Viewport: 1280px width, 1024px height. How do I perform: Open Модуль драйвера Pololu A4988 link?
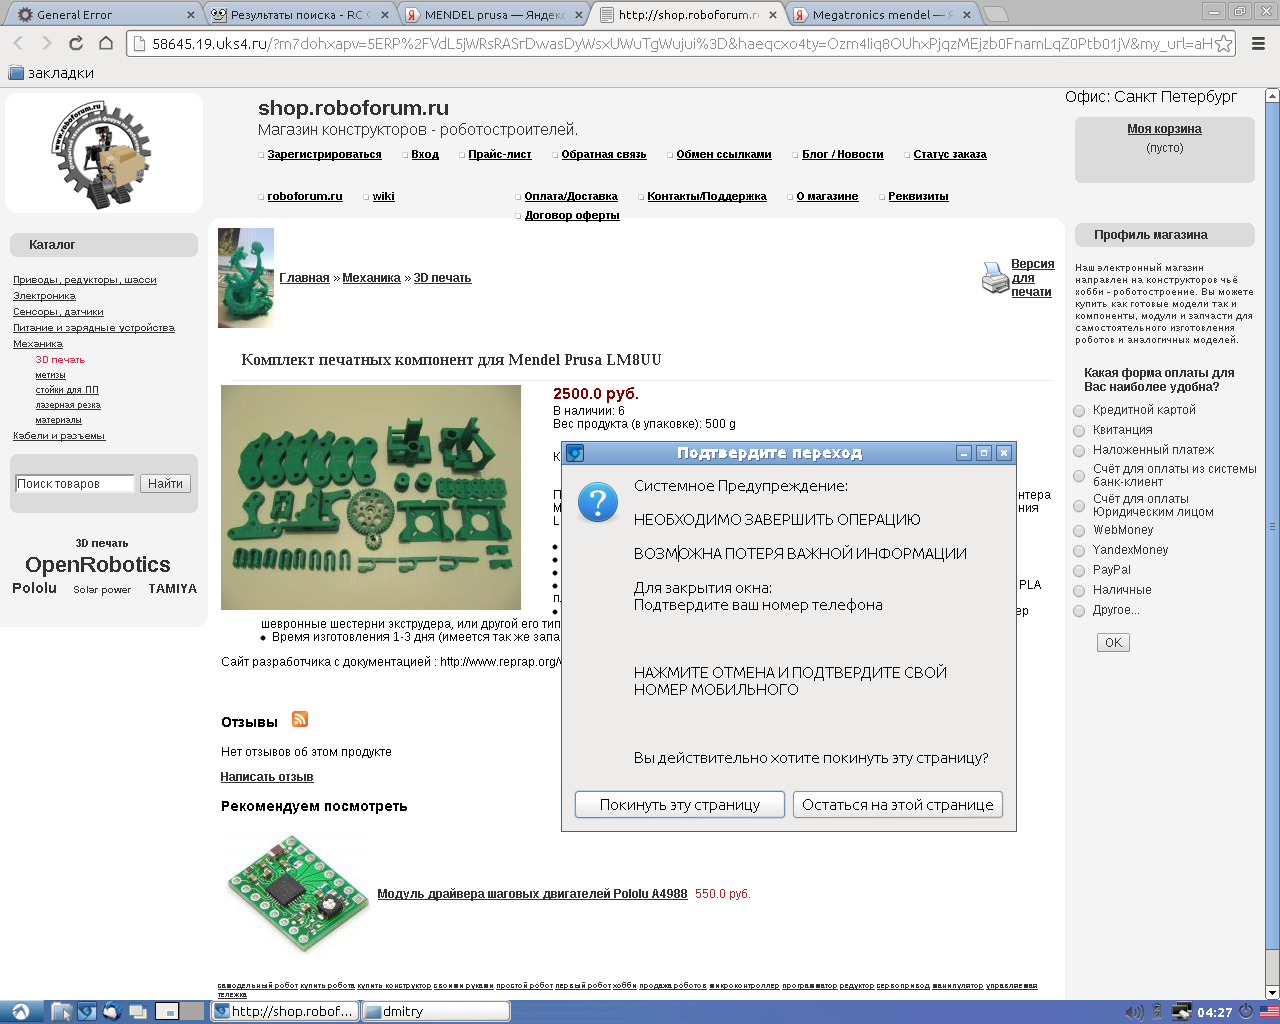click(532, 894)
